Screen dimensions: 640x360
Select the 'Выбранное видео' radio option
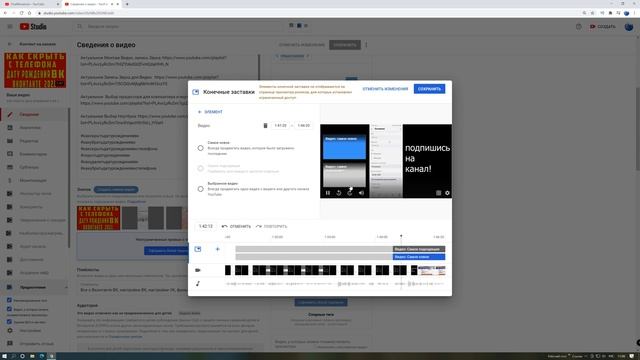click(200, 189)
